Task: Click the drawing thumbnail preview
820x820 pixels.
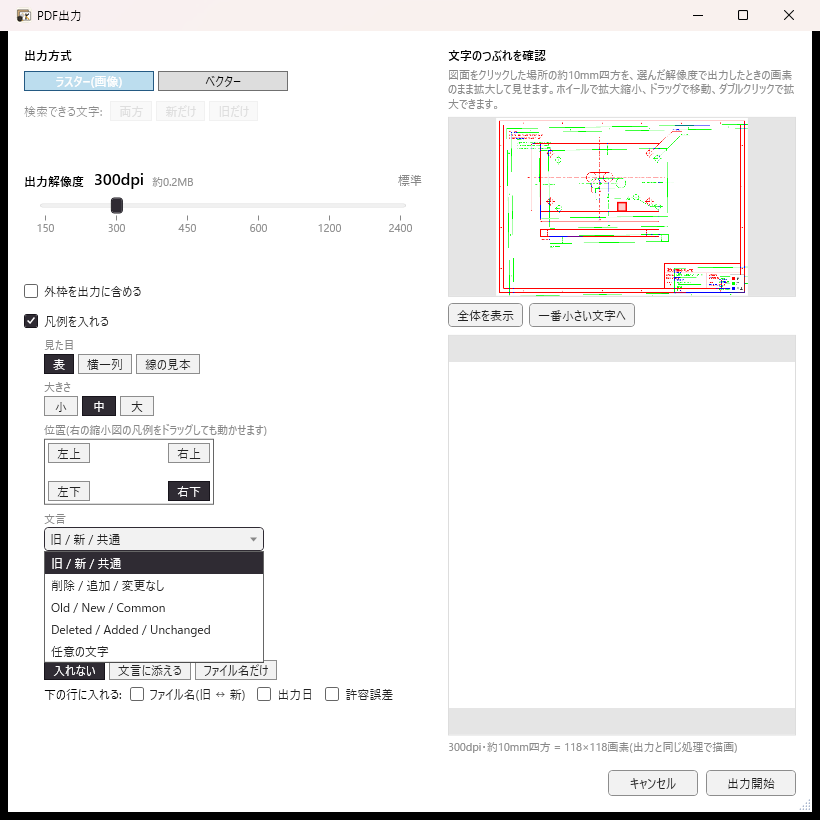Action: click(622, 207)
